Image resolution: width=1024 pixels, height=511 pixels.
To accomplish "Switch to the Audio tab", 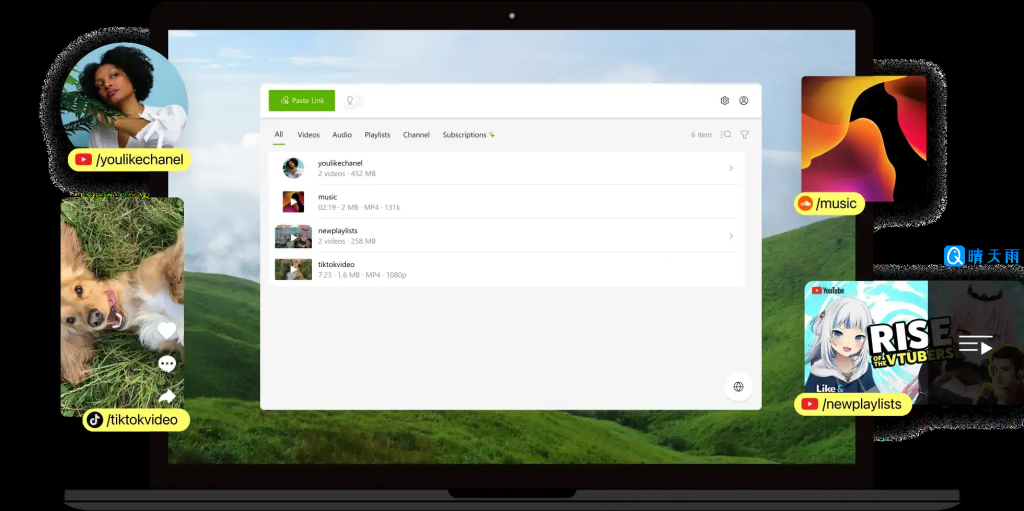I will click(342, 135).
